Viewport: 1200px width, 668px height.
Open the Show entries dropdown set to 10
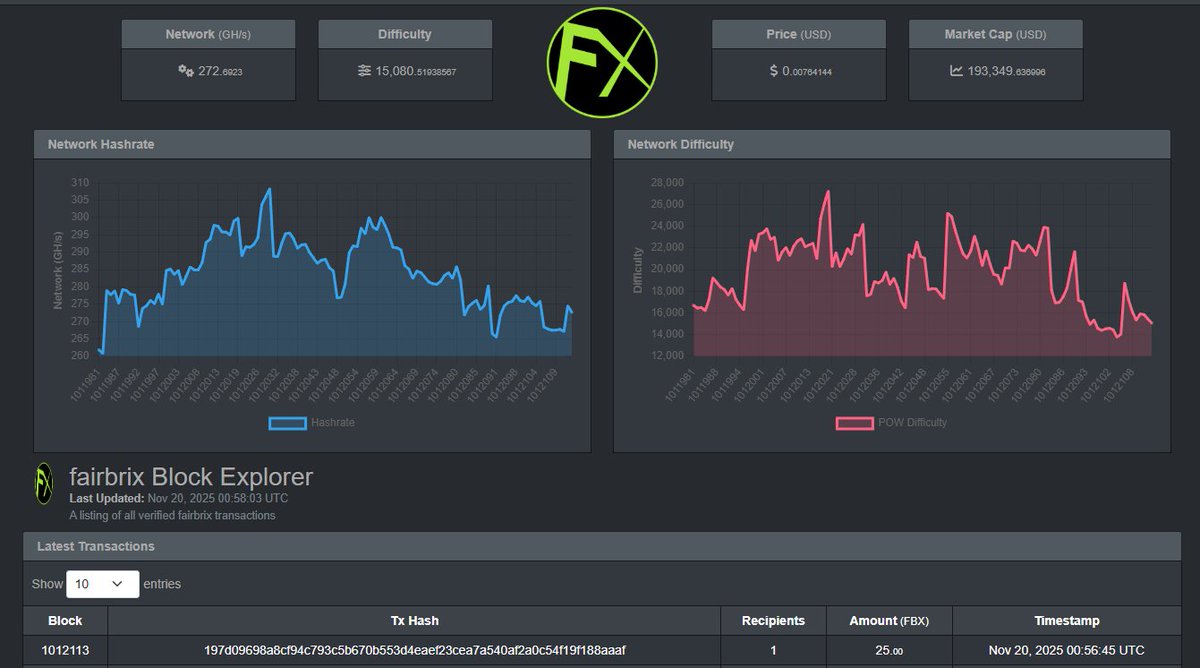102,583
